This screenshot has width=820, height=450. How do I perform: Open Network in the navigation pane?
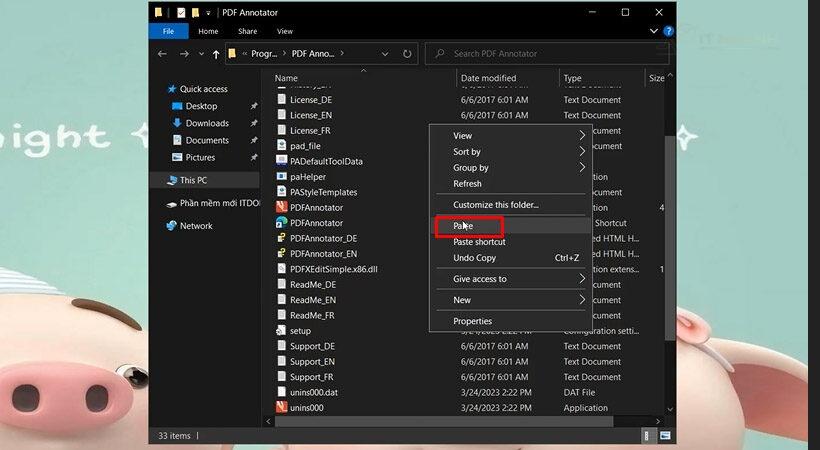[195, 226]
